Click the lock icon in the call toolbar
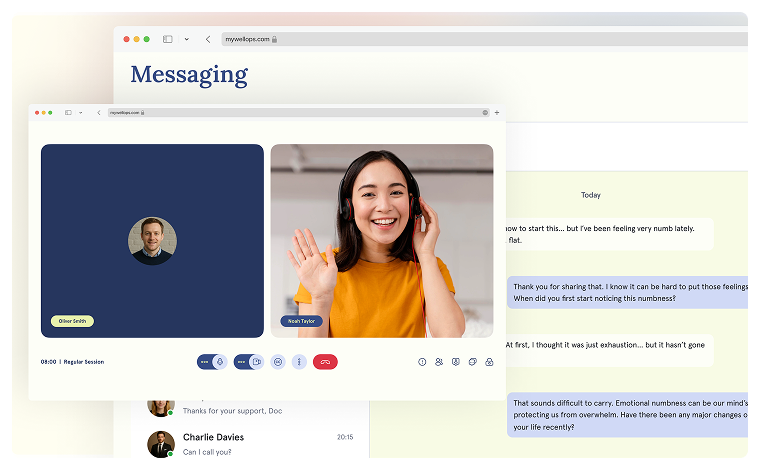Screen dimensions: 760x470 point(489,362)
